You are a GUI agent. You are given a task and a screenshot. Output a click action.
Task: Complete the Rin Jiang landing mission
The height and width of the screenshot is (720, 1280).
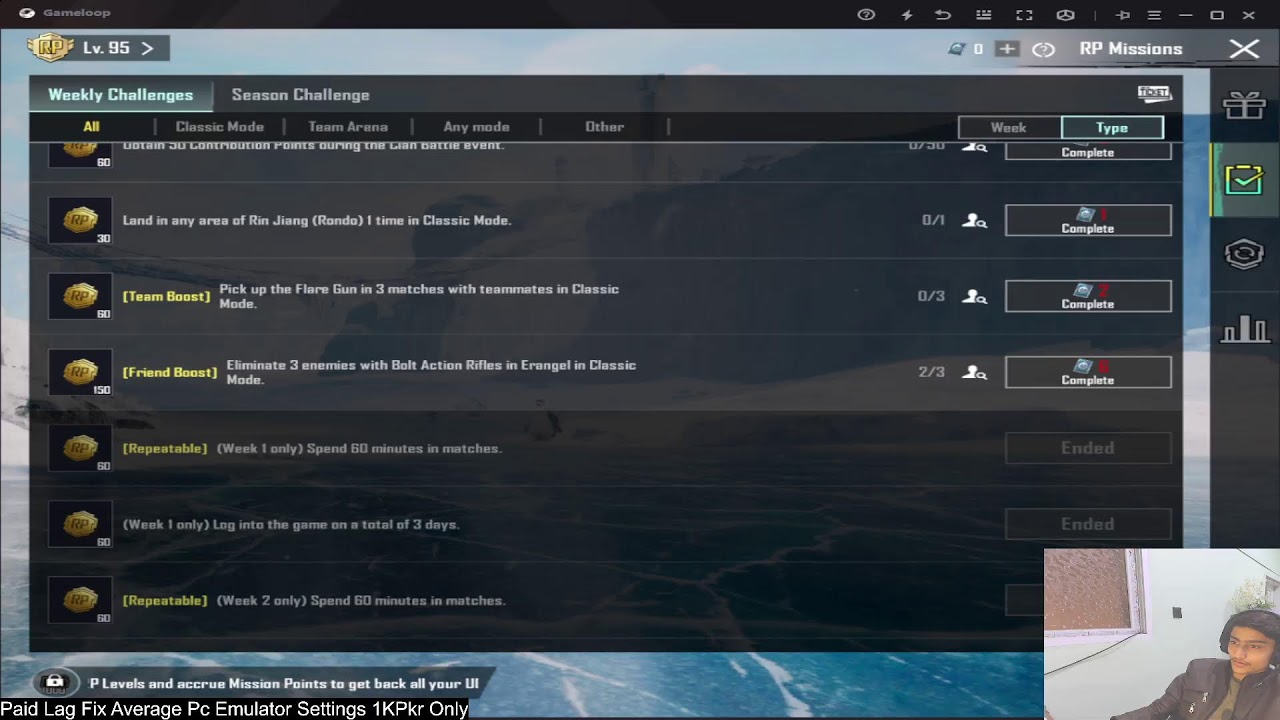[1088, 220]
